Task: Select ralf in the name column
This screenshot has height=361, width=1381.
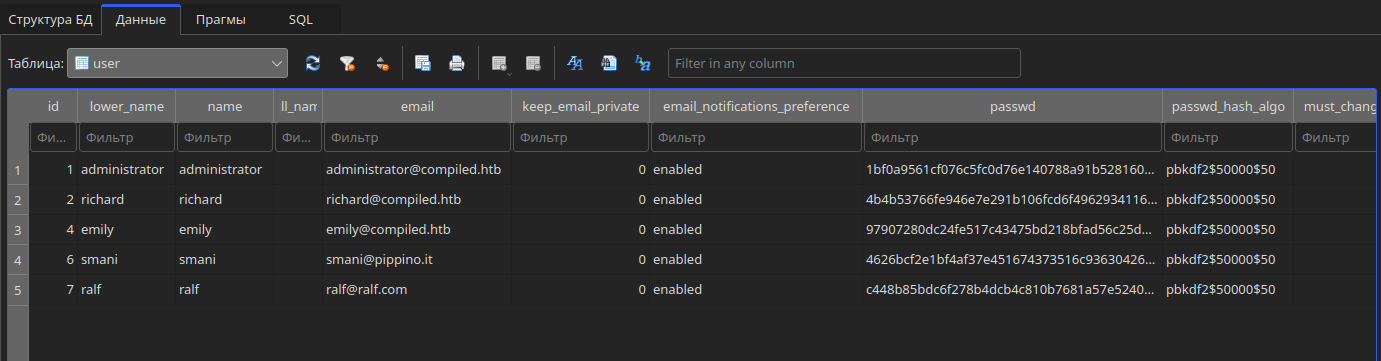Action: (x=225, y=290)
